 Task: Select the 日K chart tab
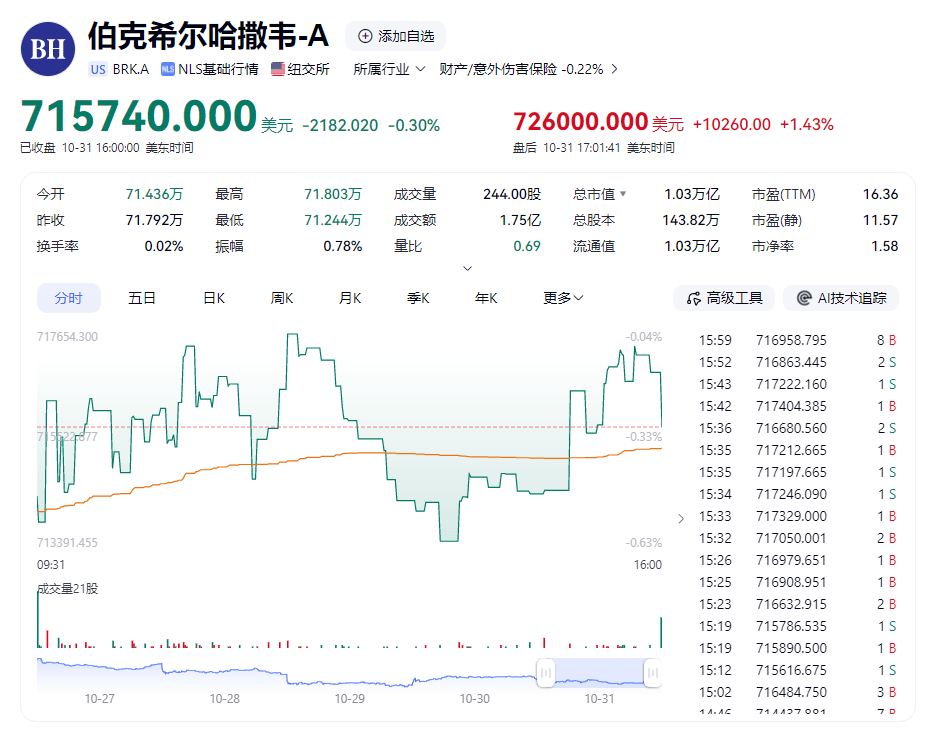coord(214,298)
